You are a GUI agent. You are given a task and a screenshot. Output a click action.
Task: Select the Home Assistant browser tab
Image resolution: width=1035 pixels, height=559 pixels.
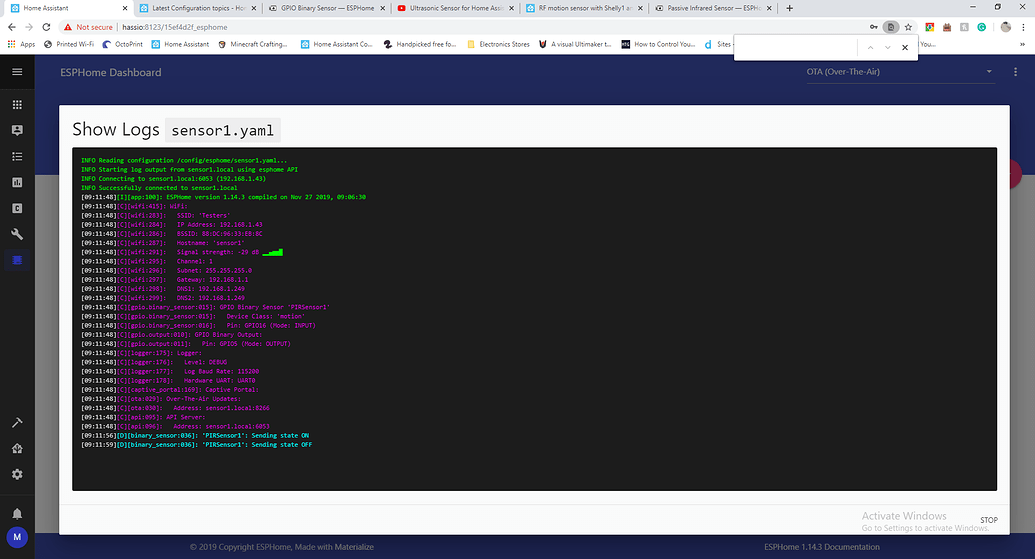coord(69,8)
